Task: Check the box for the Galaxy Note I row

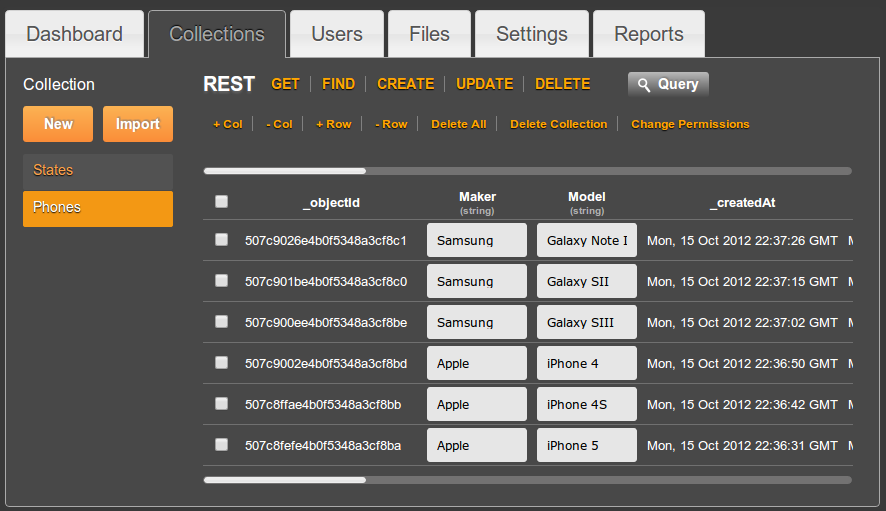Action: tap(221, 240)
